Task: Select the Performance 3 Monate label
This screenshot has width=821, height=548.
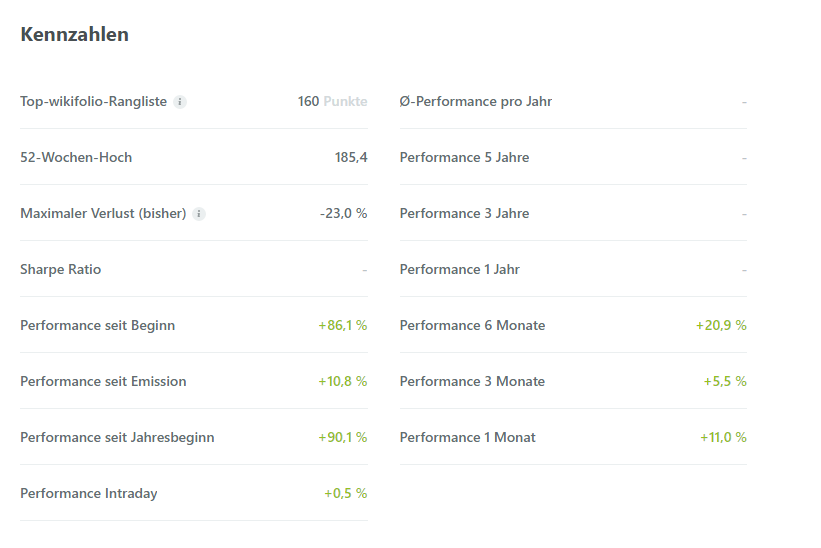Action: [x=472, y=382]
